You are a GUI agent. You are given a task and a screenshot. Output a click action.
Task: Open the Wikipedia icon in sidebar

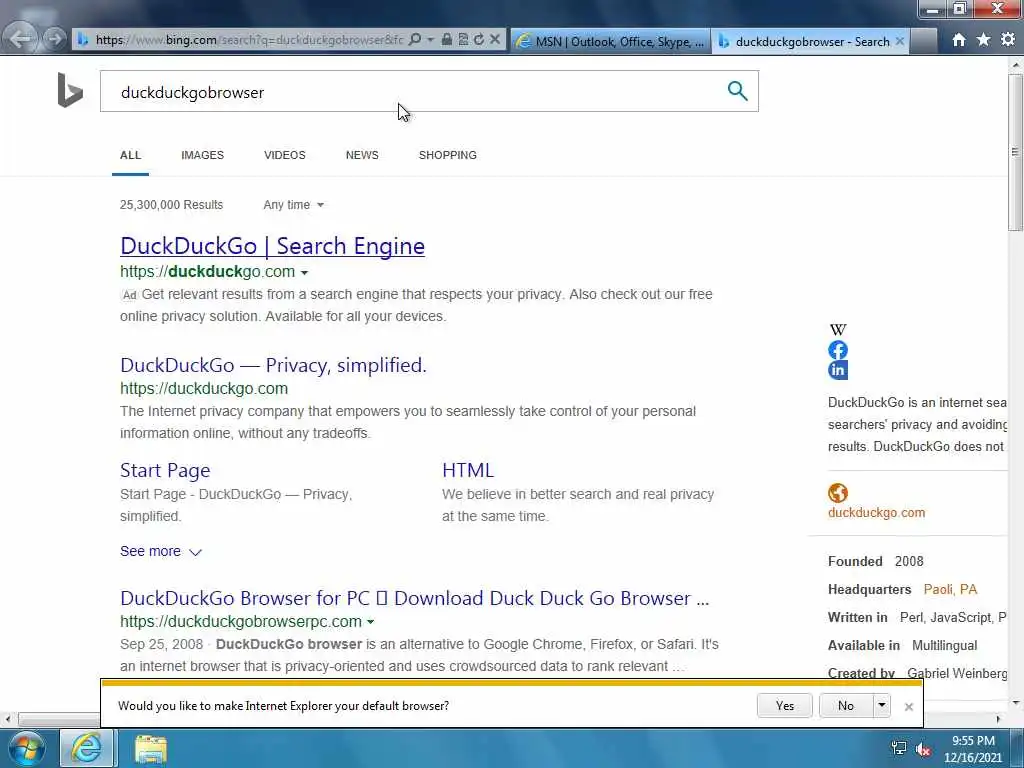pos(838,329)
